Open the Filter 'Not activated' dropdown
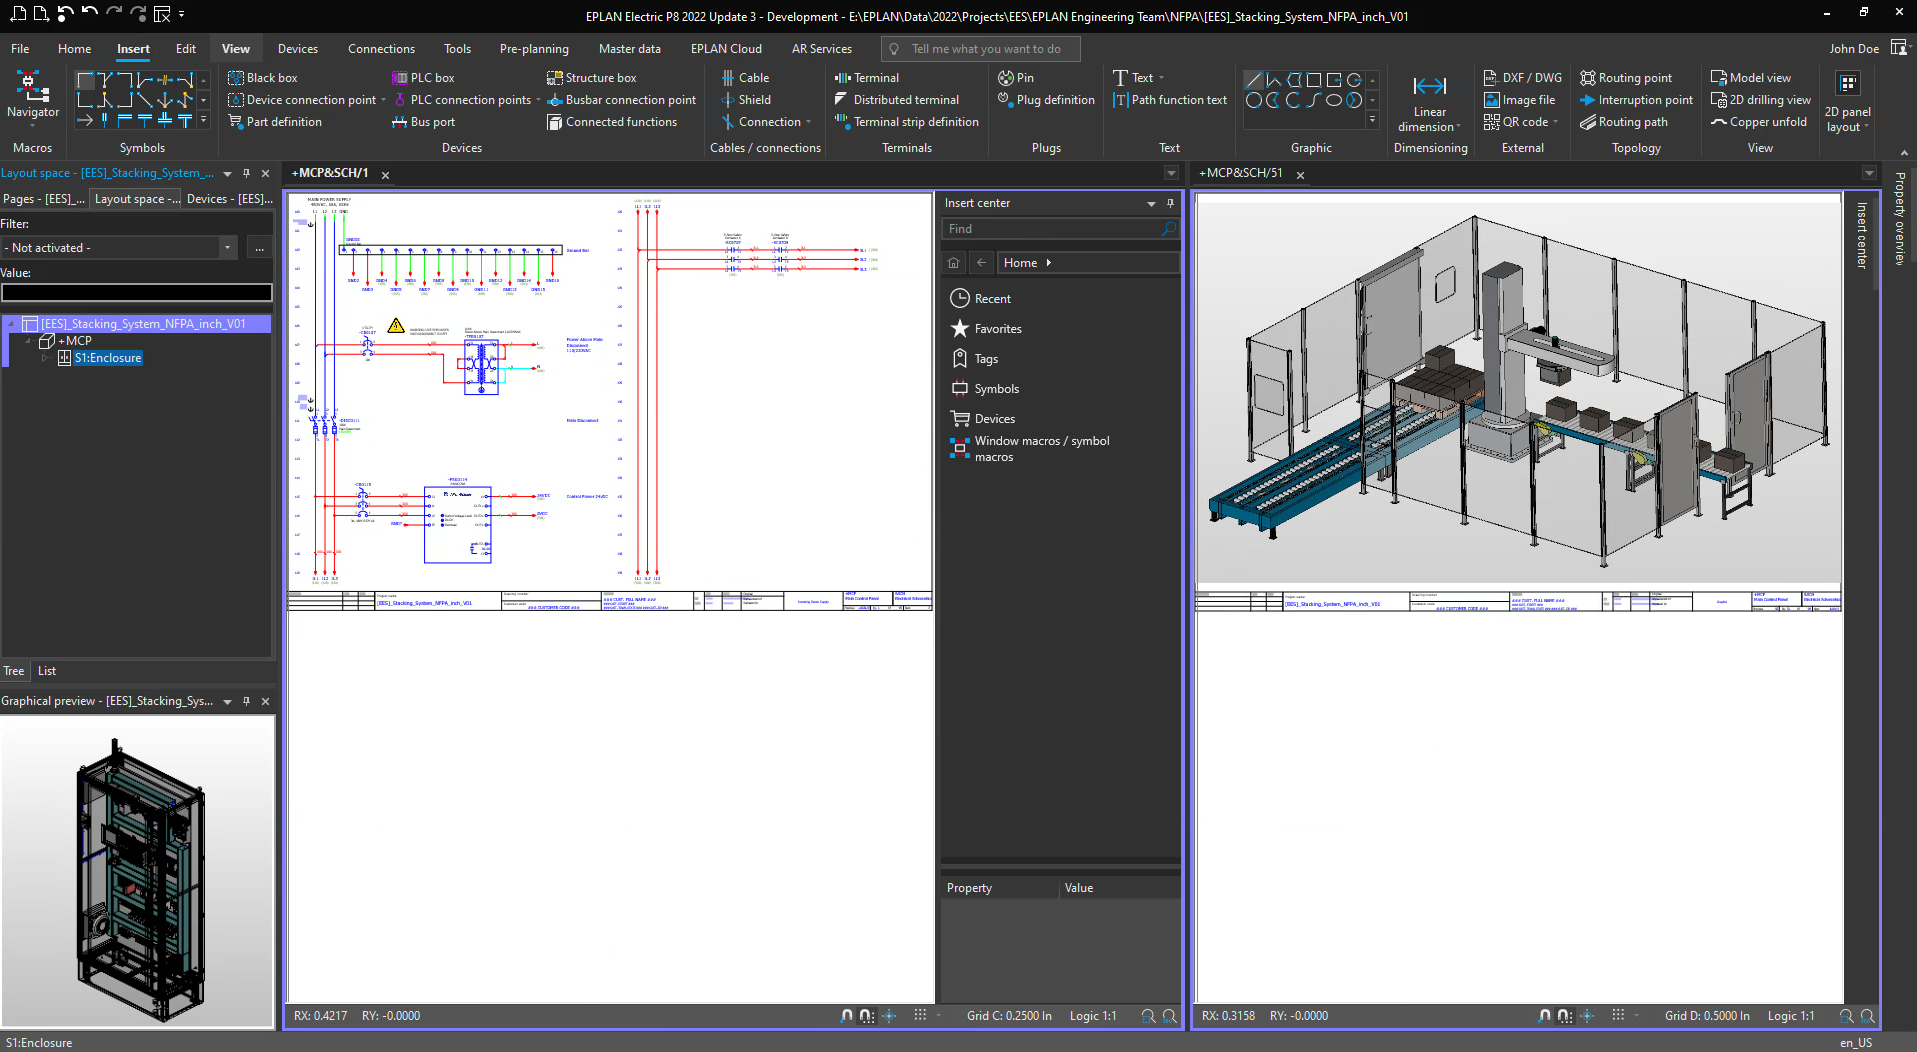 (227, 248)
